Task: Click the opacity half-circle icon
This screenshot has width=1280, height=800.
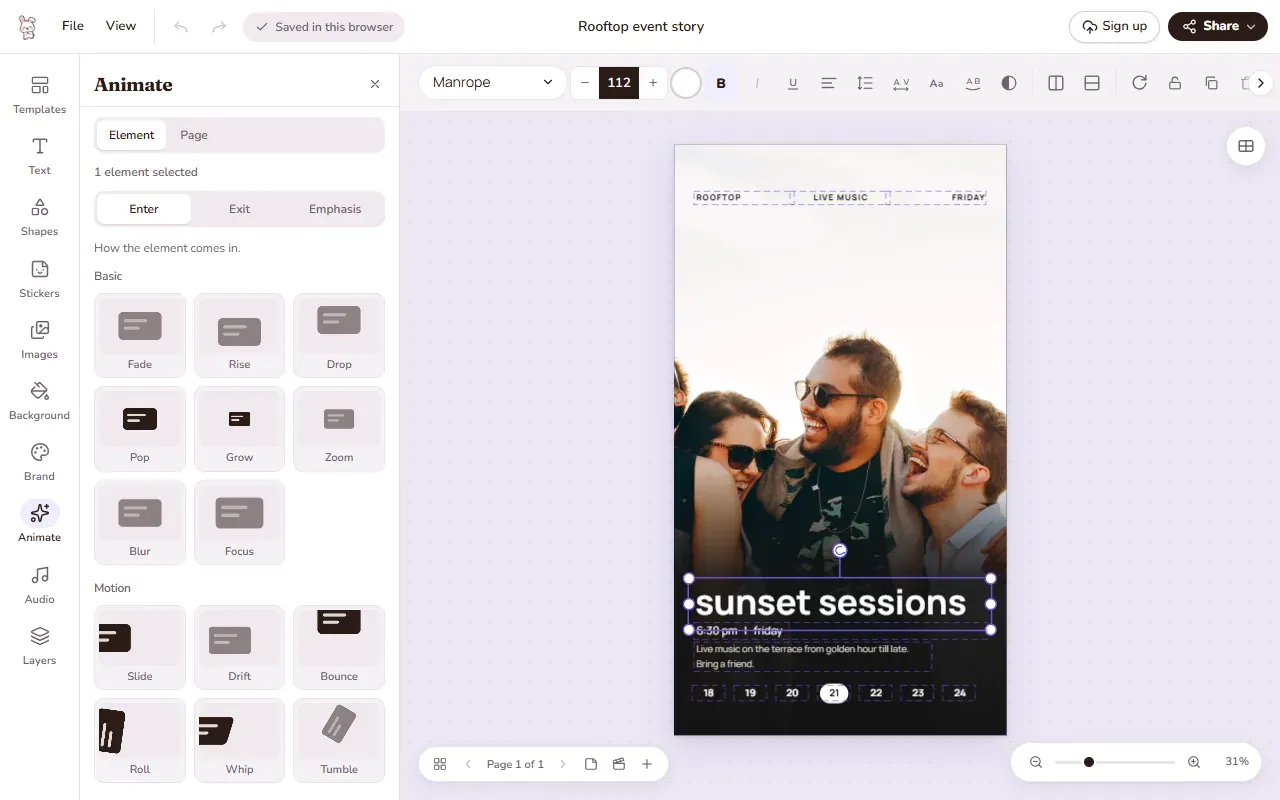Action: point(1009,83)
